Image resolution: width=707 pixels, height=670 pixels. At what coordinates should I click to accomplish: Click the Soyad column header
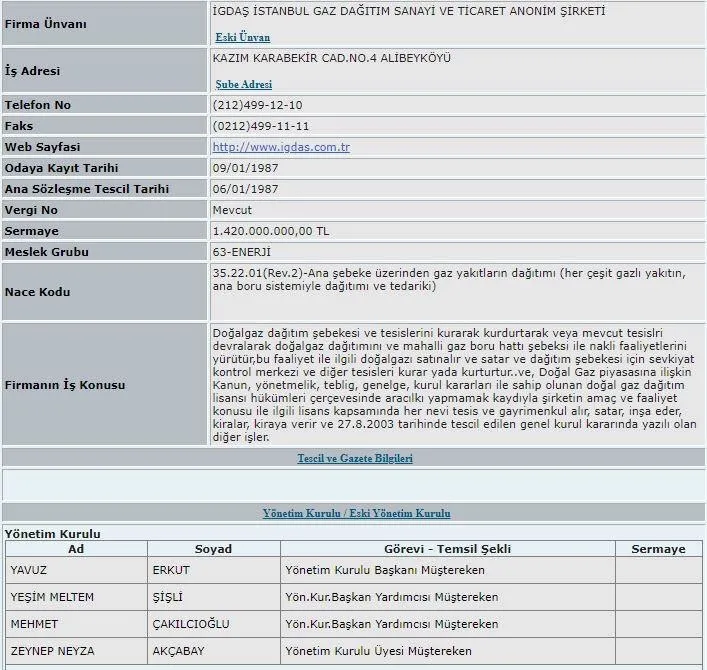(213, 549)
